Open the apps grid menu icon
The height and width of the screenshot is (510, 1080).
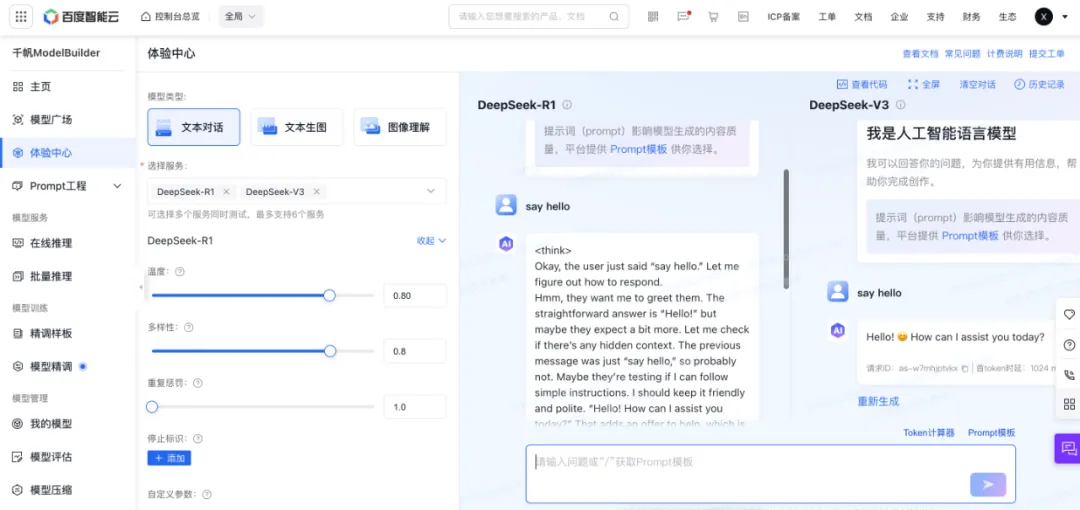click(21, 17)
